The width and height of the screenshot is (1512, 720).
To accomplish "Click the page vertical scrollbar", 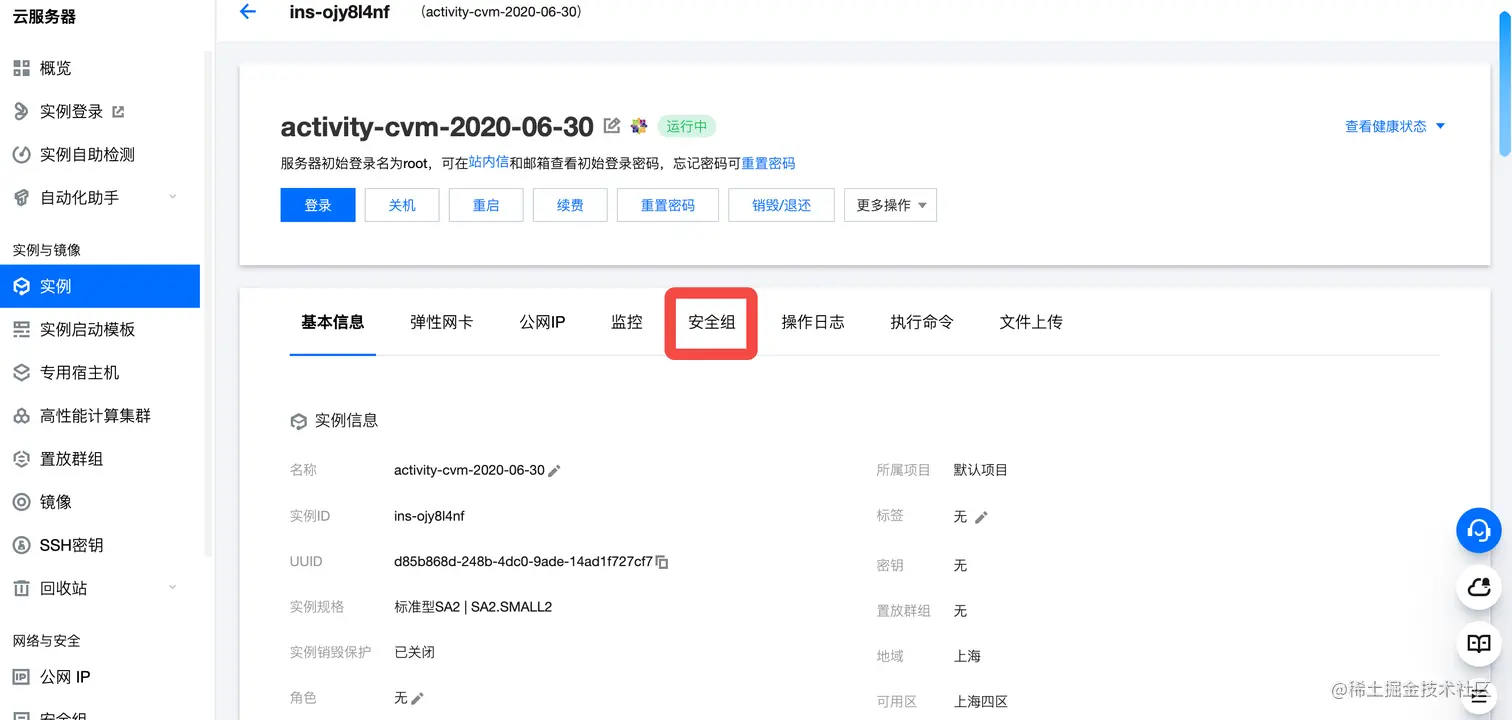I will (1504, 86).
